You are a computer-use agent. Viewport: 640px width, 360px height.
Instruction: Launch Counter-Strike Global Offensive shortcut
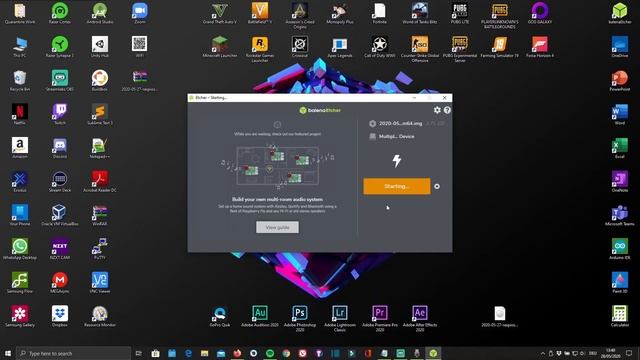coord(420,48)
